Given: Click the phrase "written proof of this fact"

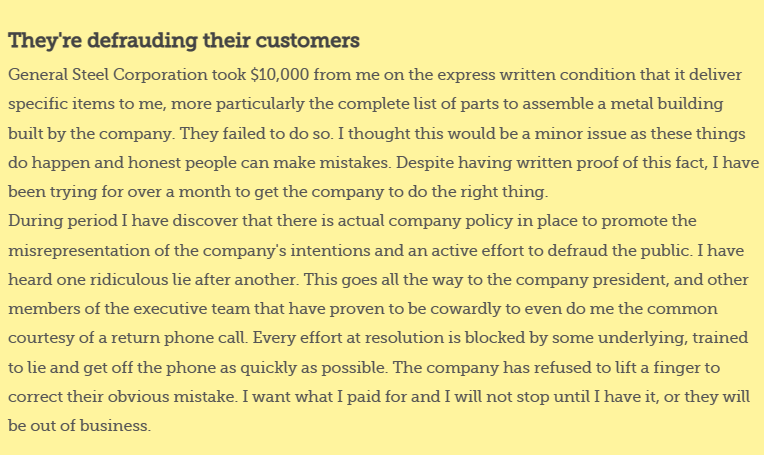Looking at the screenshot, I should tap(611, 163).
